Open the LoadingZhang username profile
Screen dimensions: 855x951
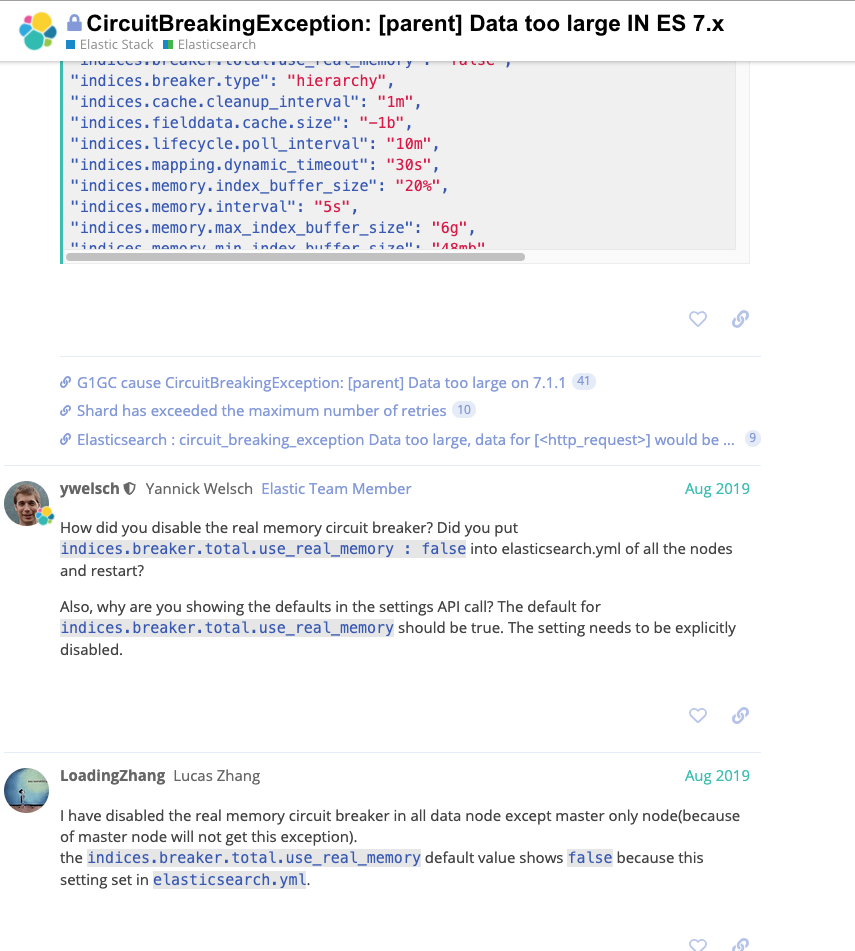[x=112, y=776]
